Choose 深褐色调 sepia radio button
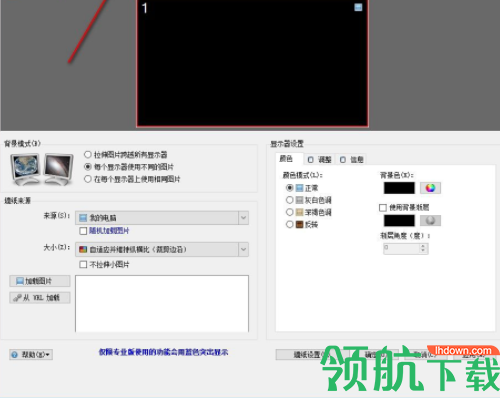 pos(290,212)
